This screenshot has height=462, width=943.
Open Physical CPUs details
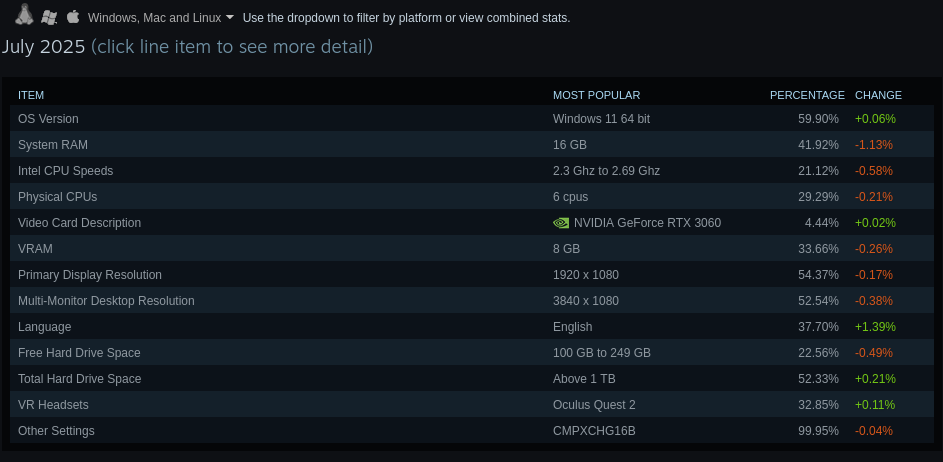pos(57,197)
